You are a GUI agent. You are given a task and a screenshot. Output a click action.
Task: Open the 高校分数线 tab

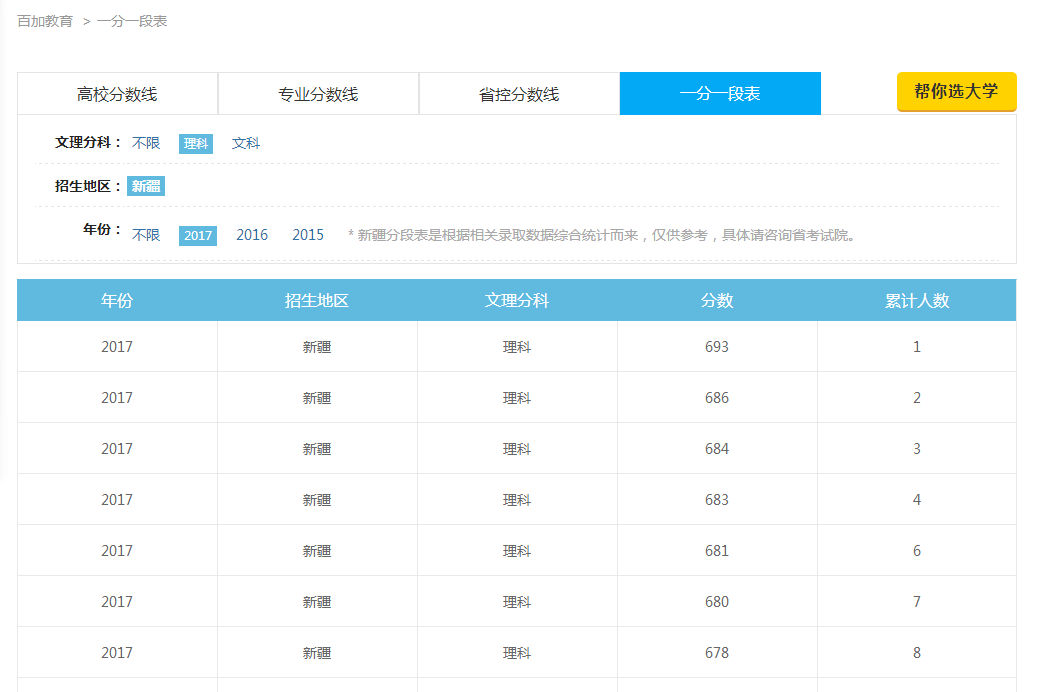pyautogui.click(x=117, y=94)
